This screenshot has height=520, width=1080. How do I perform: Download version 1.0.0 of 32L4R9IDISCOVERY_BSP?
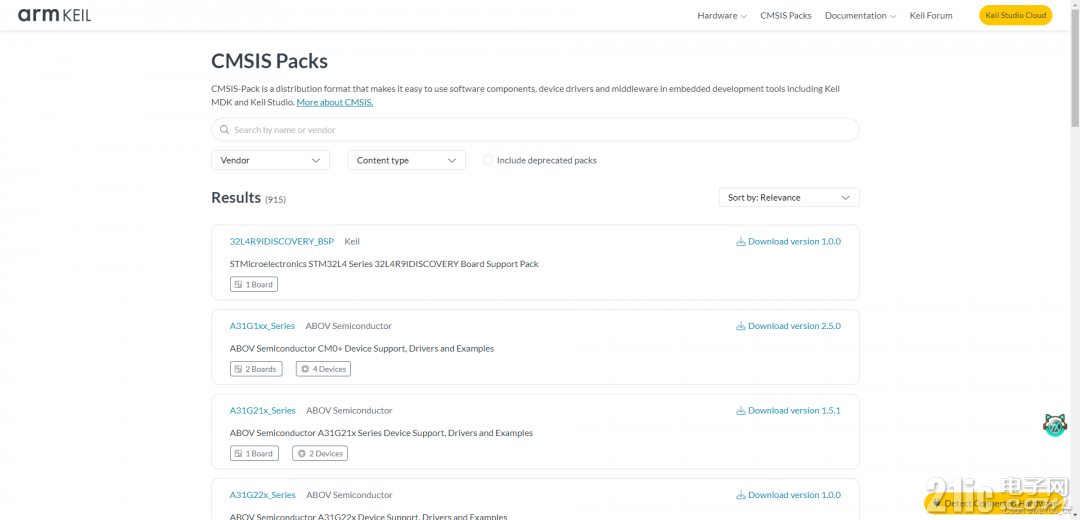789,242
